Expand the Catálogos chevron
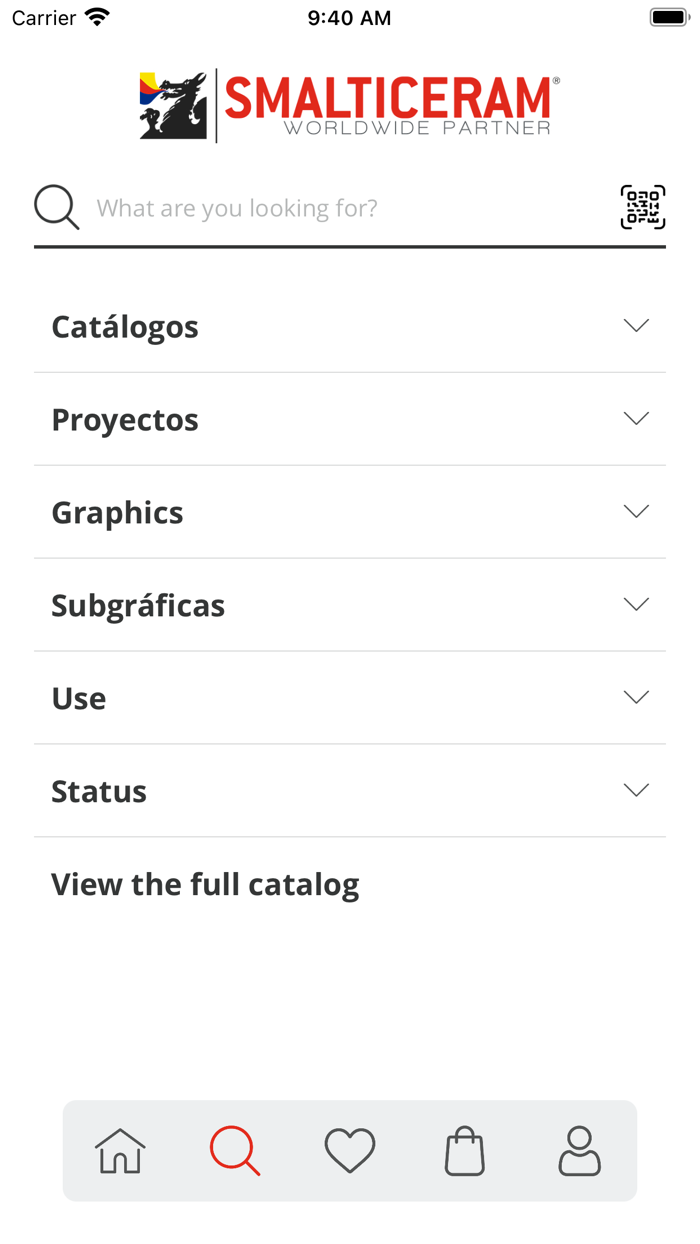The image size is (700, 1244). pyautogui.click(x=636, y=326)
